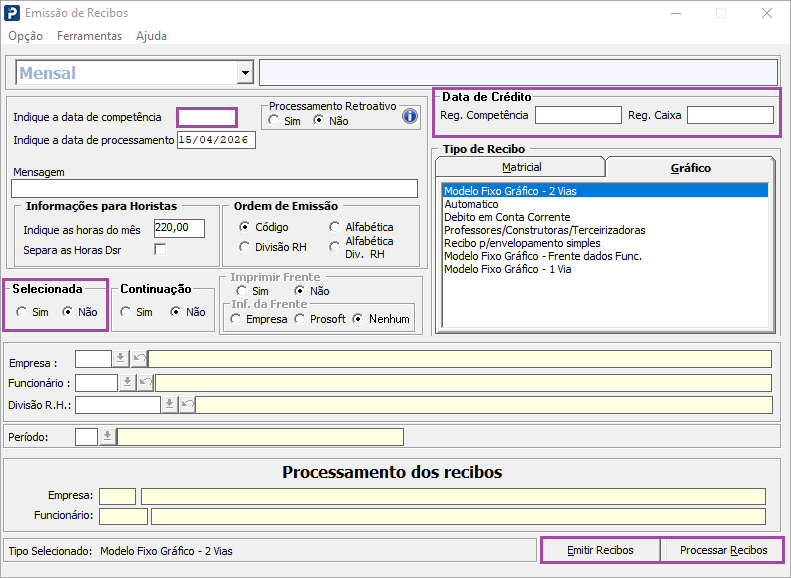Click the blue info icon beside Processamento Retroativo
791x578 pixels.
(x=410, y=117)
